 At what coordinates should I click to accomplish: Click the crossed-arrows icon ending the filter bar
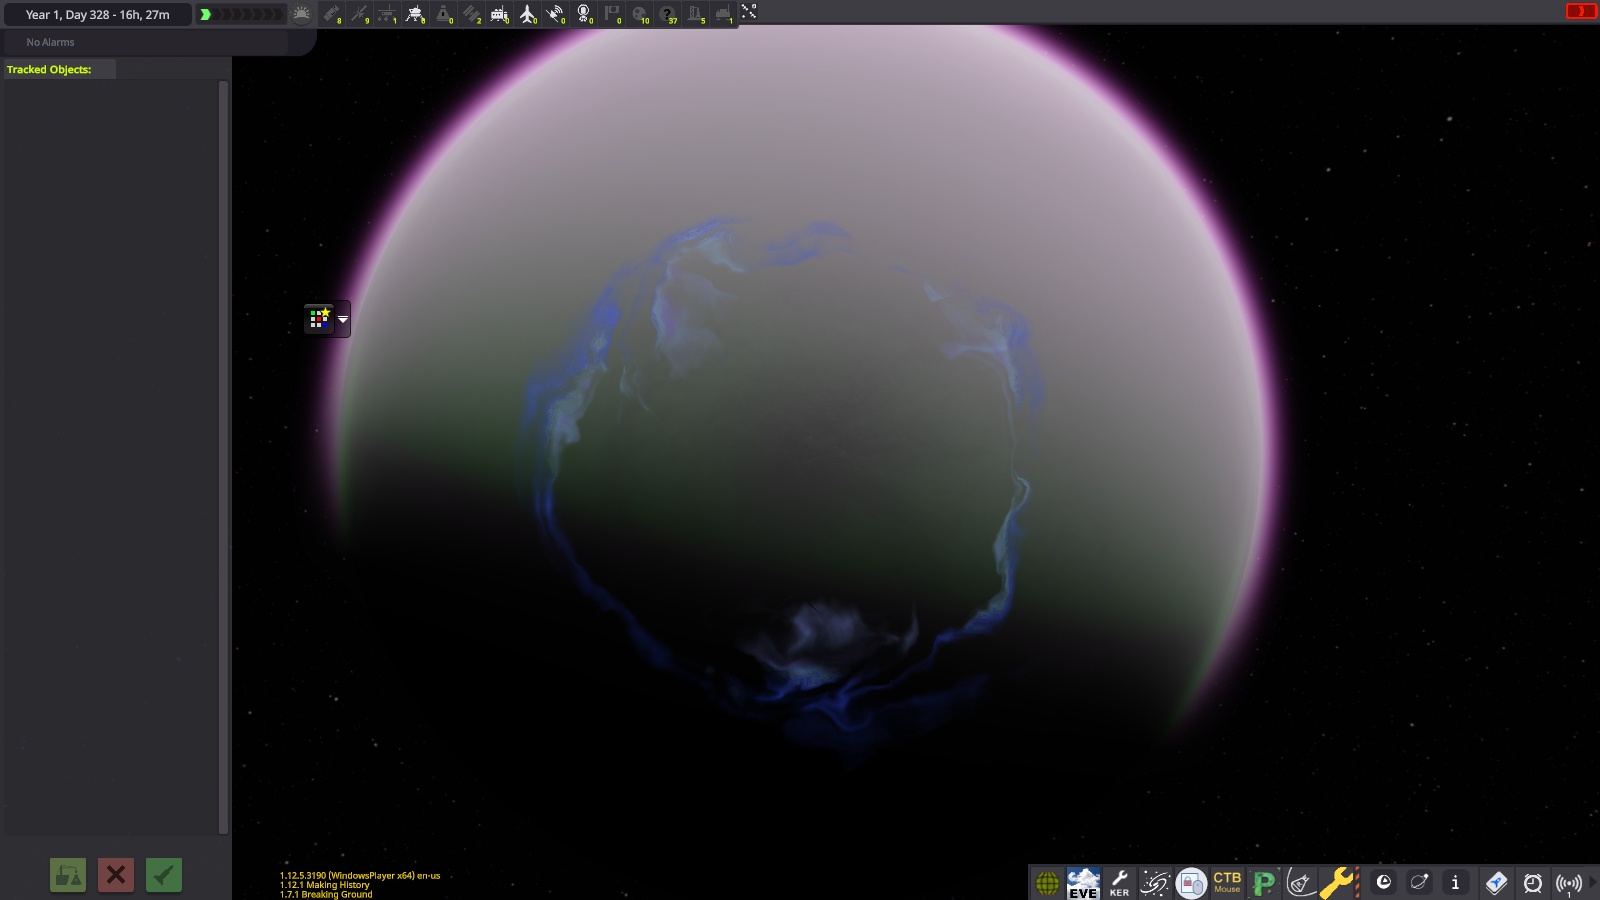749,12
